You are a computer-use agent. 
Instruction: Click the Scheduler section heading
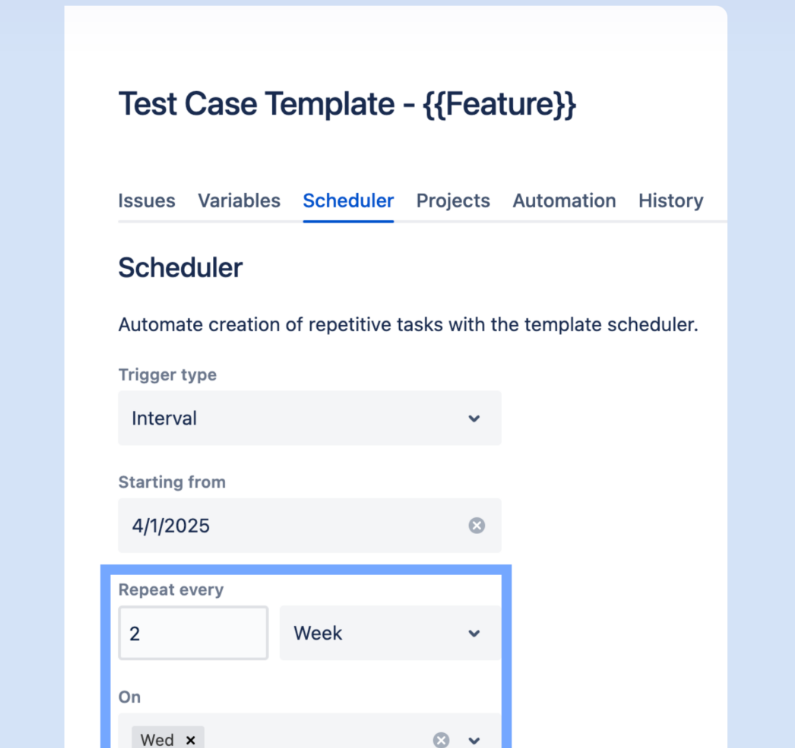[x=180, y=268]
